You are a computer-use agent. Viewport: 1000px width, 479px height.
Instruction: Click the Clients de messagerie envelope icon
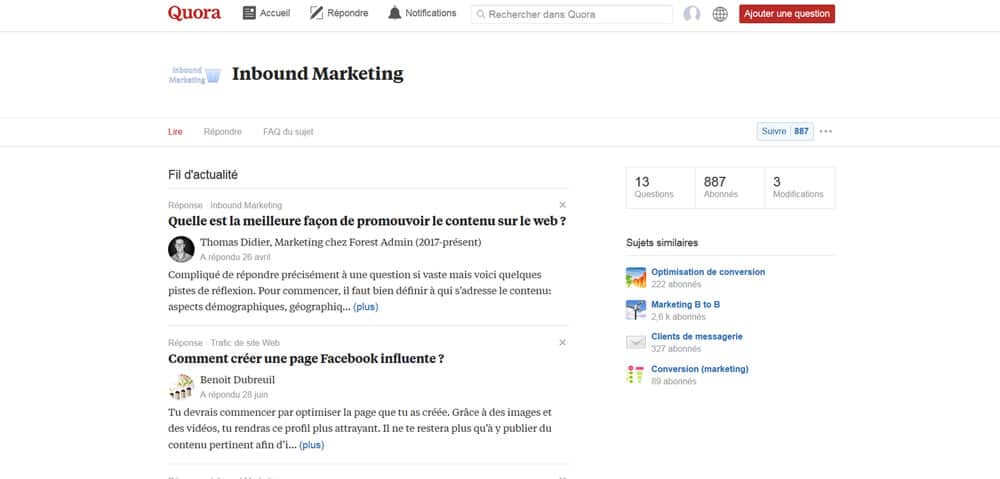636,343
